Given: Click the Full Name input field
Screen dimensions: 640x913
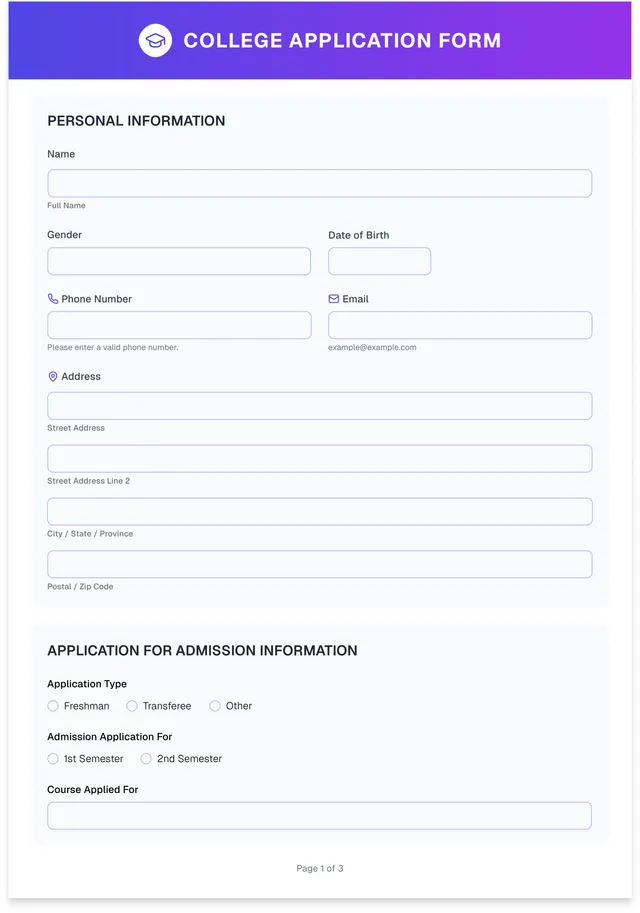Looking at the screenshot, I should (x=319, y=183).
